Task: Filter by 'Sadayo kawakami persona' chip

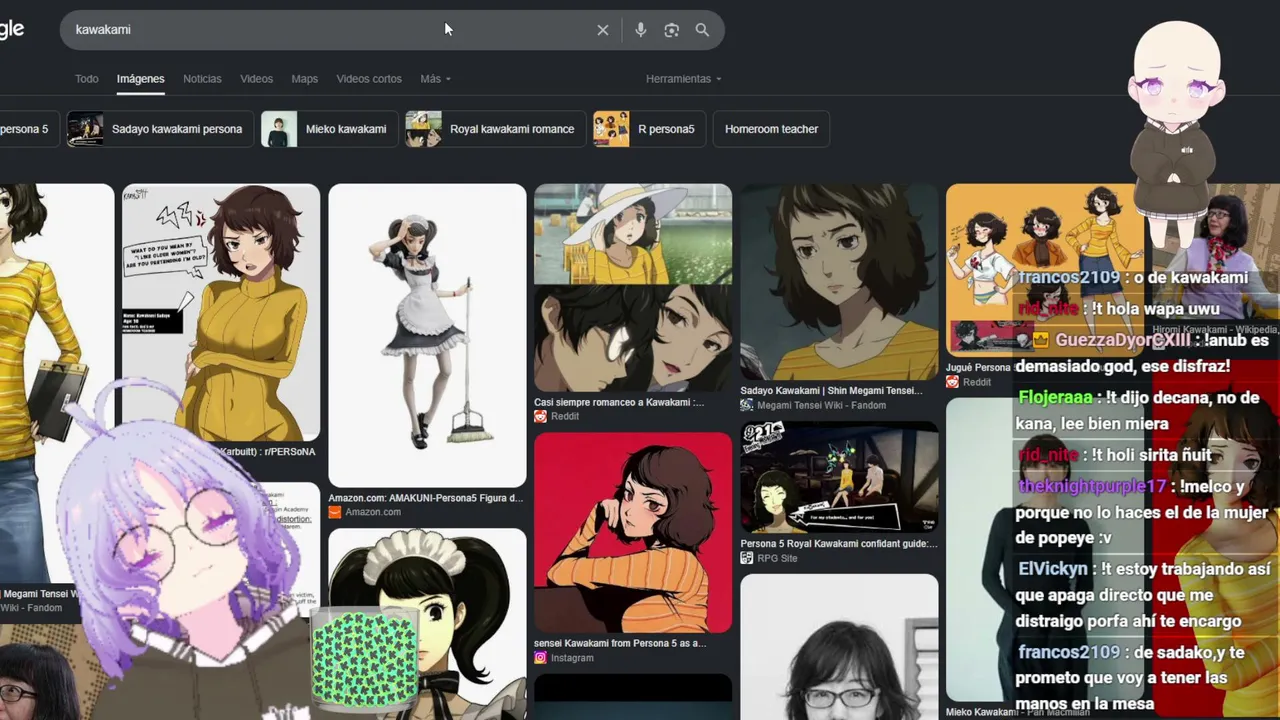Action: pos(160,129)
